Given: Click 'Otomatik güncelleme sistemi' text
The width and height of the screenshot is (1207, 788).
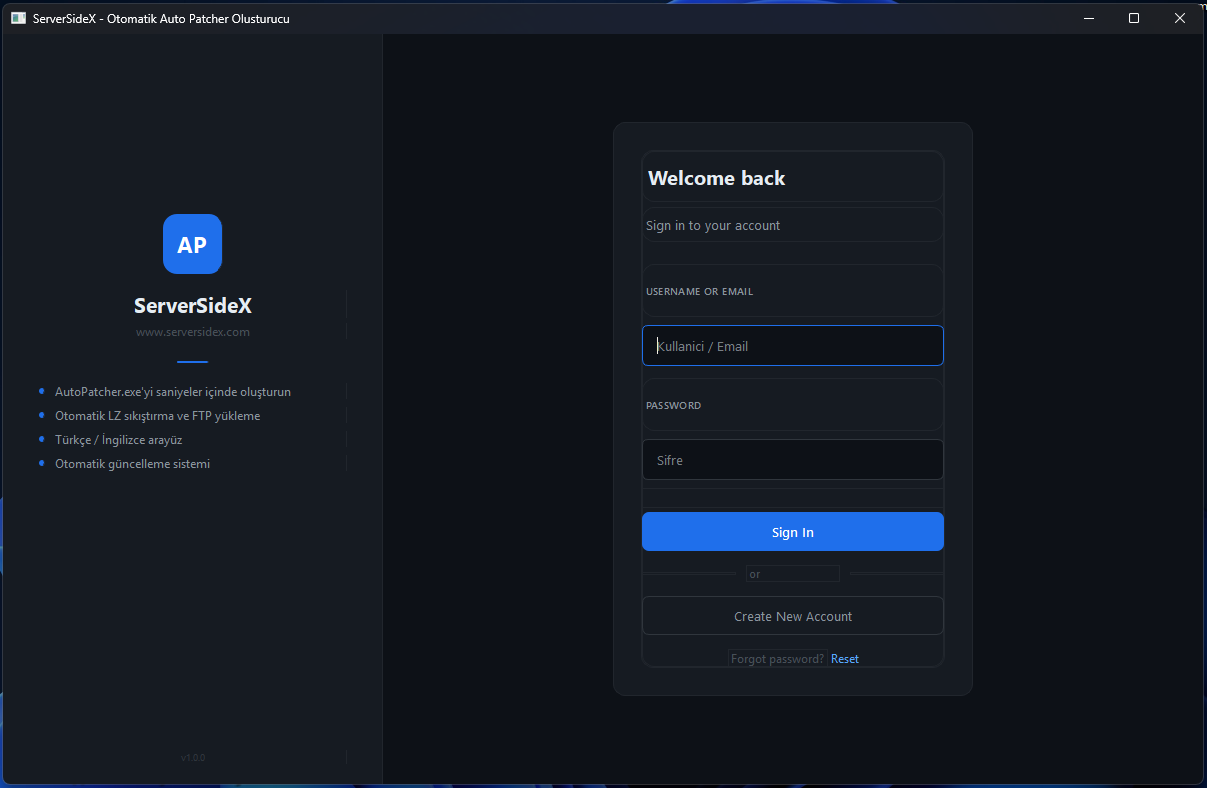Looking at the screenshot, I should [x=133, y=464].
